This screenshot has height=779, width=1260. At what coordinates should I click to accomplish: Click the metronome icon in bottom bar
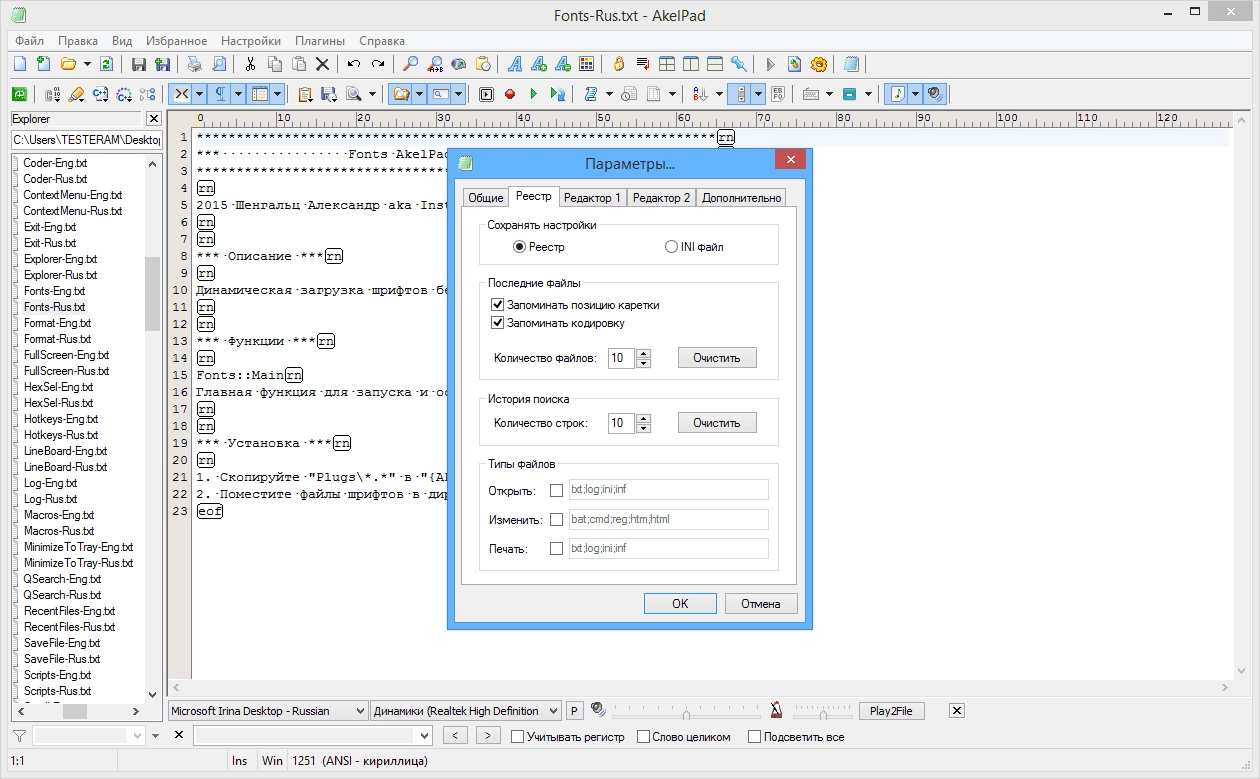[x=776, y=710]
